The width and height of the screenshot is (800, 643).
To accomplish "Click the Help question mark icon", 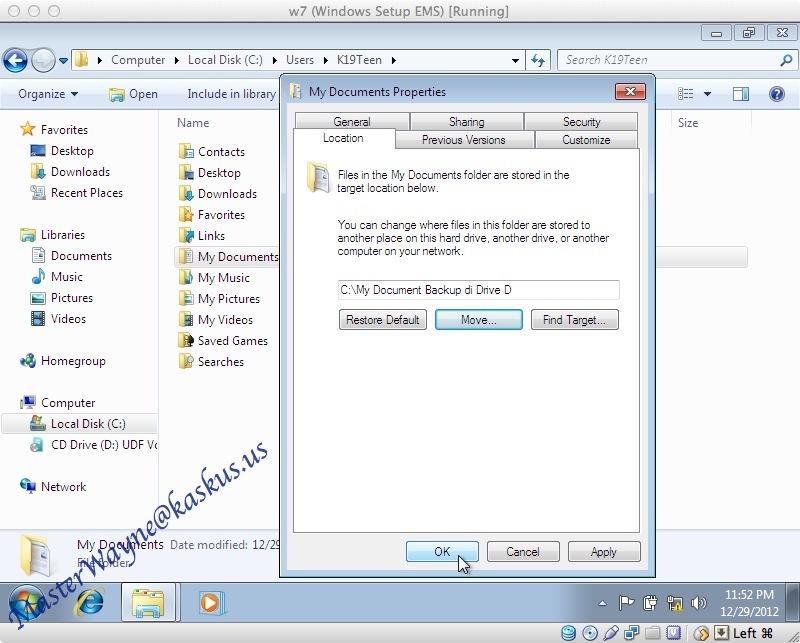I will click(x=777, y=94).
